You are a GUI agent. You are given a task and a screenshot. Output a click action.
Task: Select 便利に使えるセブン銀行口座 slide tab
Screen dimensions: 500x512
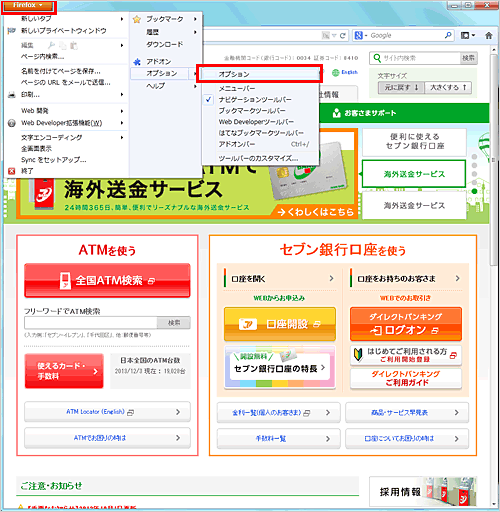tap(414, 142)
